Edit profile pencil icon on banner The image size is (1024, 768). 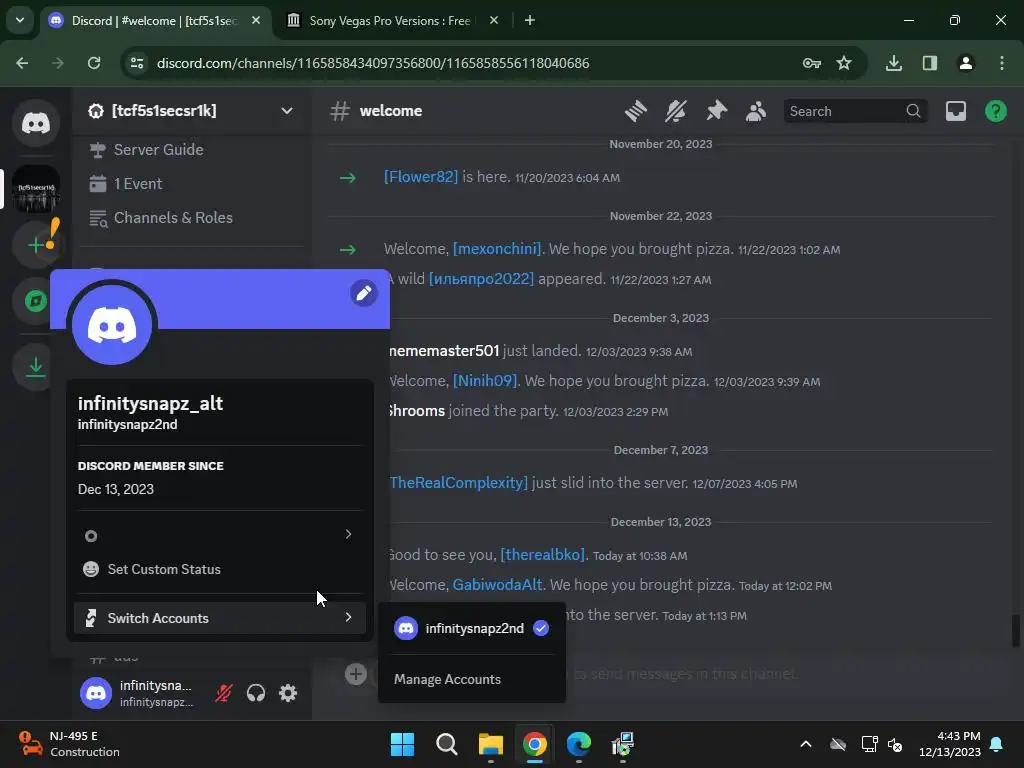point(364,293)
